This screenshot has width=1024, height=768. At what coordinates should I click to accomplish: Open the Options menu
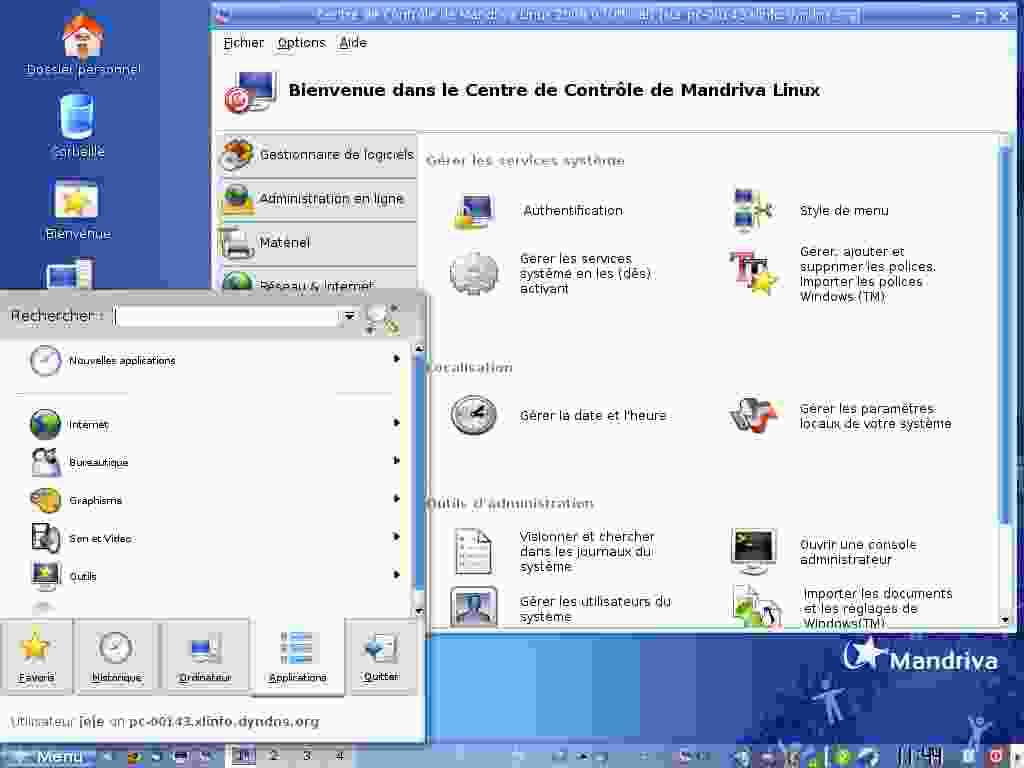click(301, 43)
